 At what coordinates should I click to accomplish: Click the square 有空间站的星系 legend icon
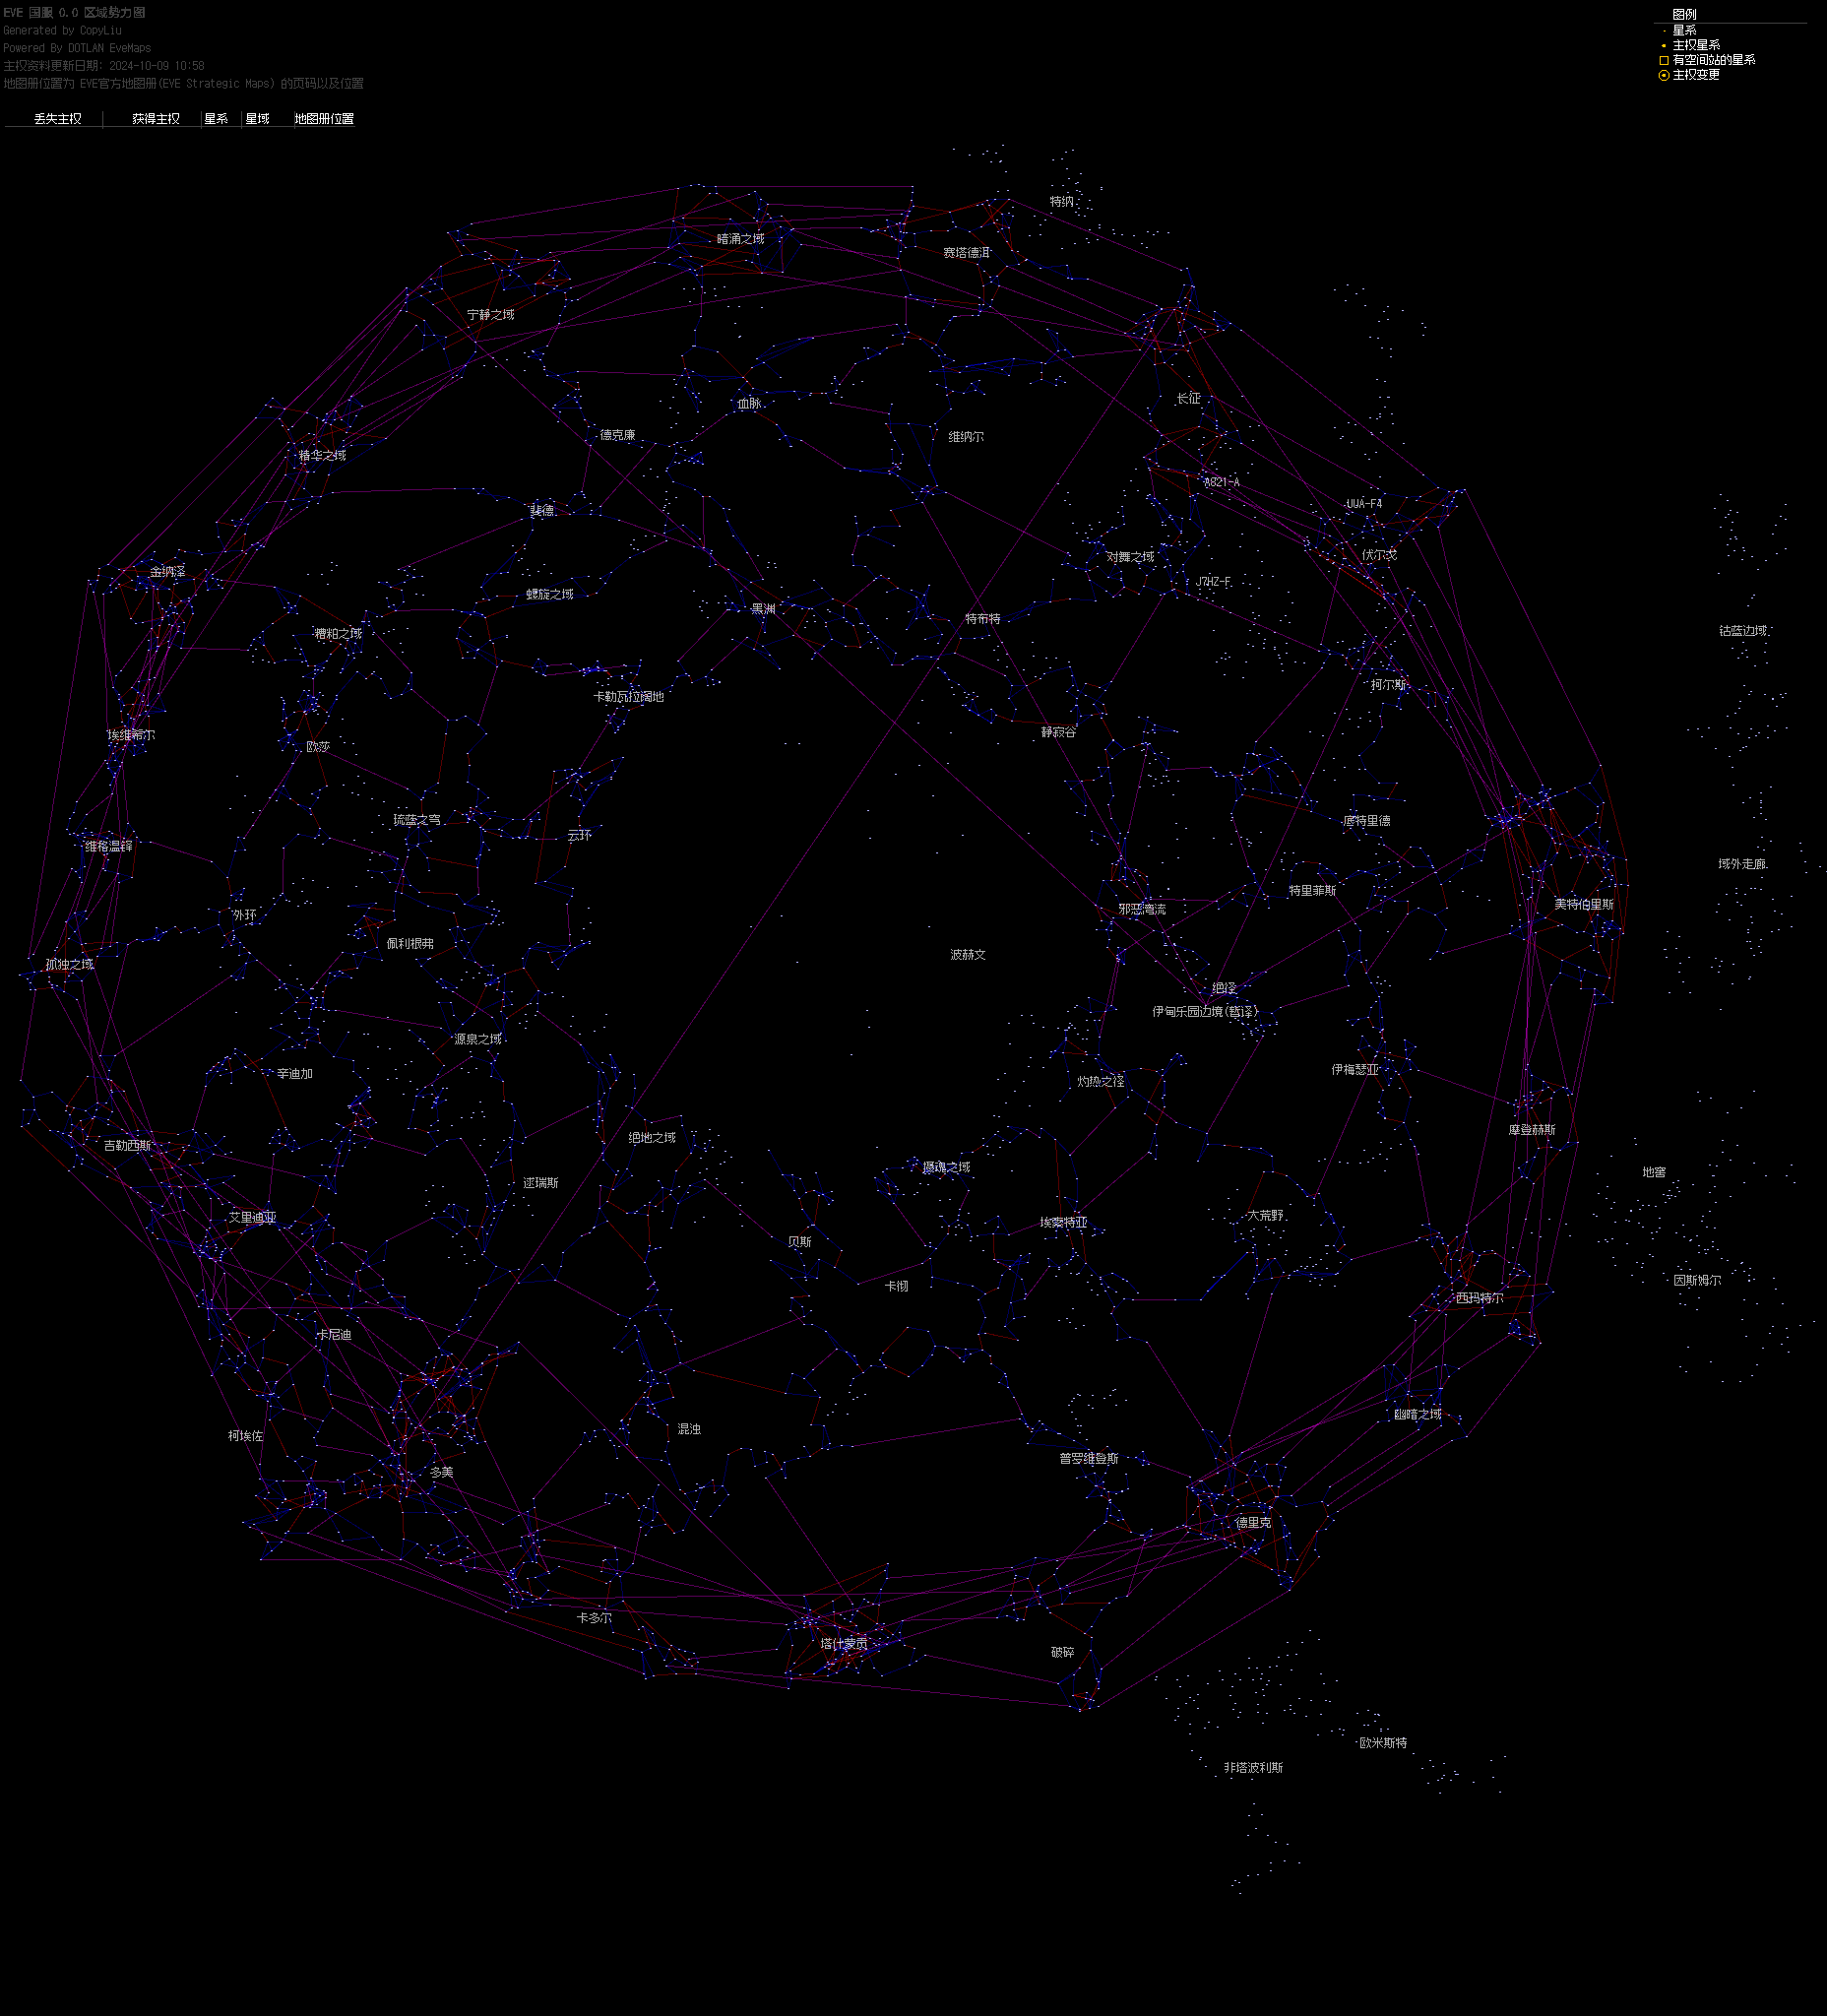1664,60
